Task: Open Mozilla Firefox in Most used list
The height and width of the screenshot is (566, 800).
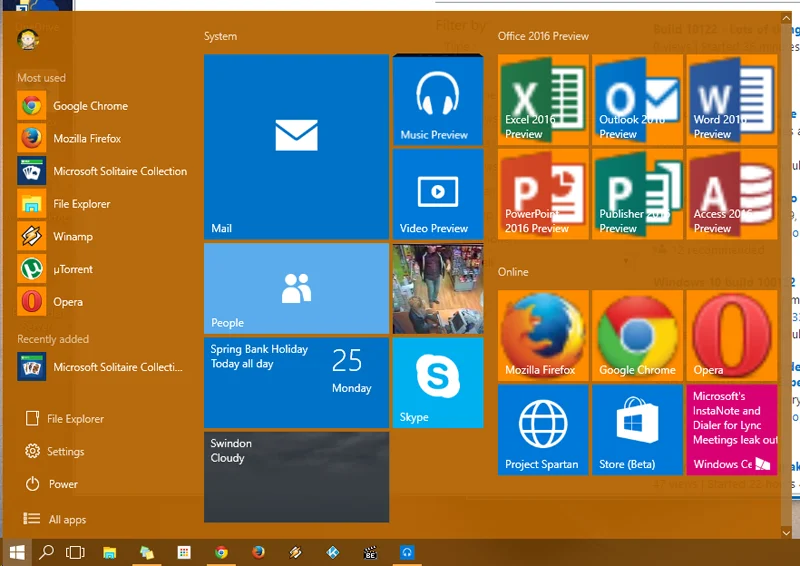Action: tap(102, 138)
